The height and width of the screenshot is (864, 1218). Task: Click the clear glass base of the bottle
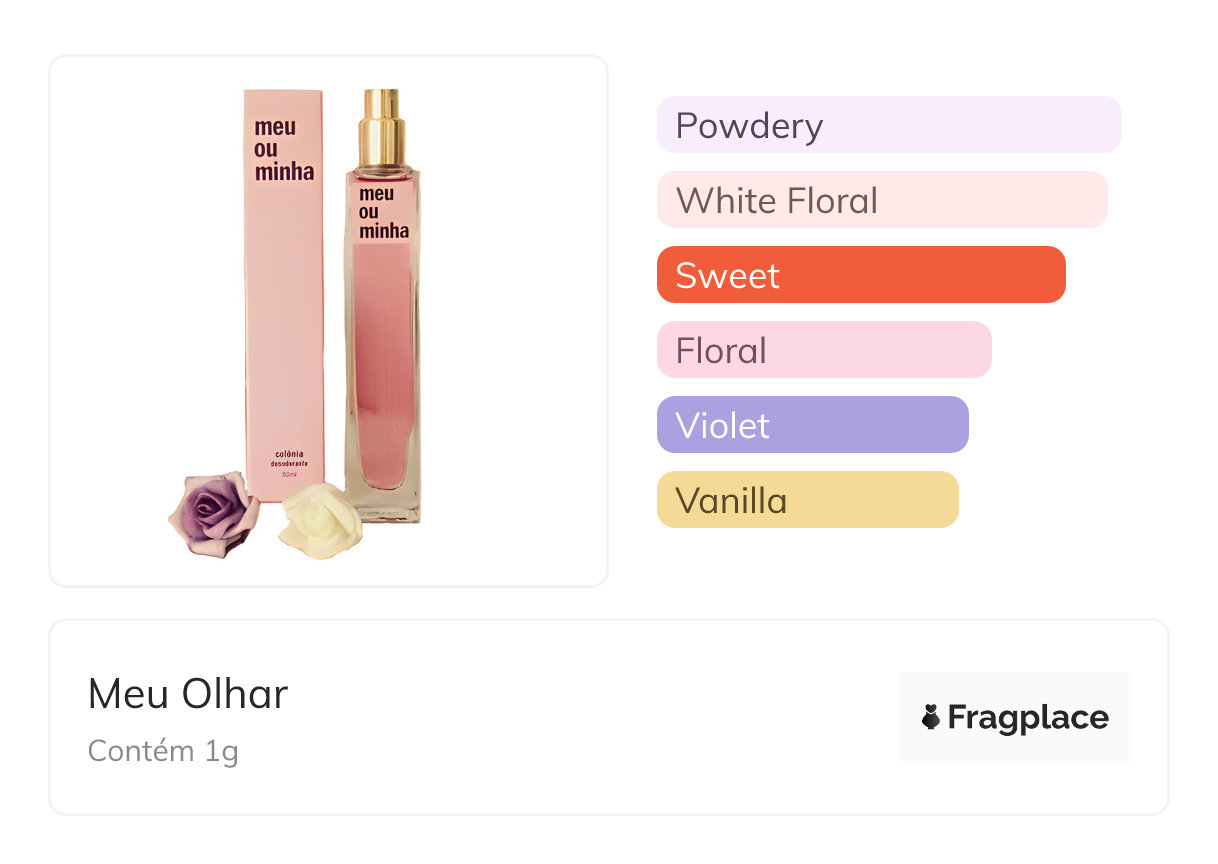(384, 506)
